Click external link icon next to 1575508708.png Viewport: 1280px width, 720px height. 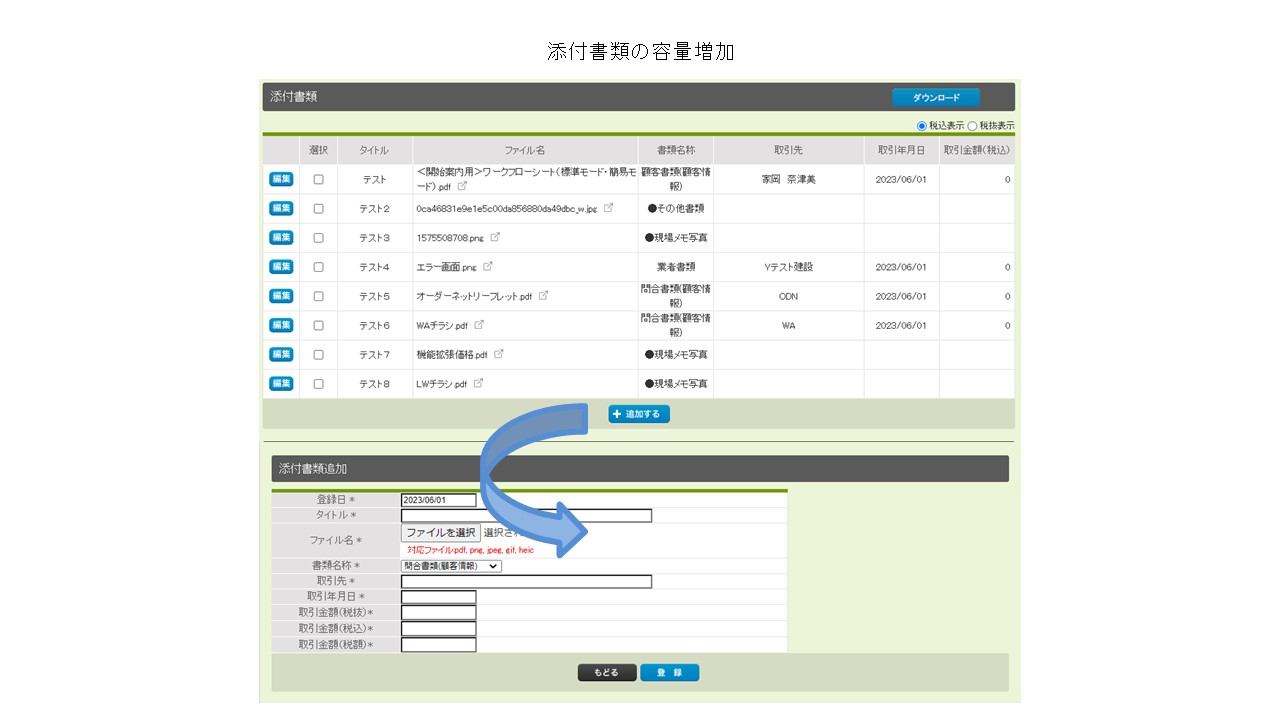(495, 238)
